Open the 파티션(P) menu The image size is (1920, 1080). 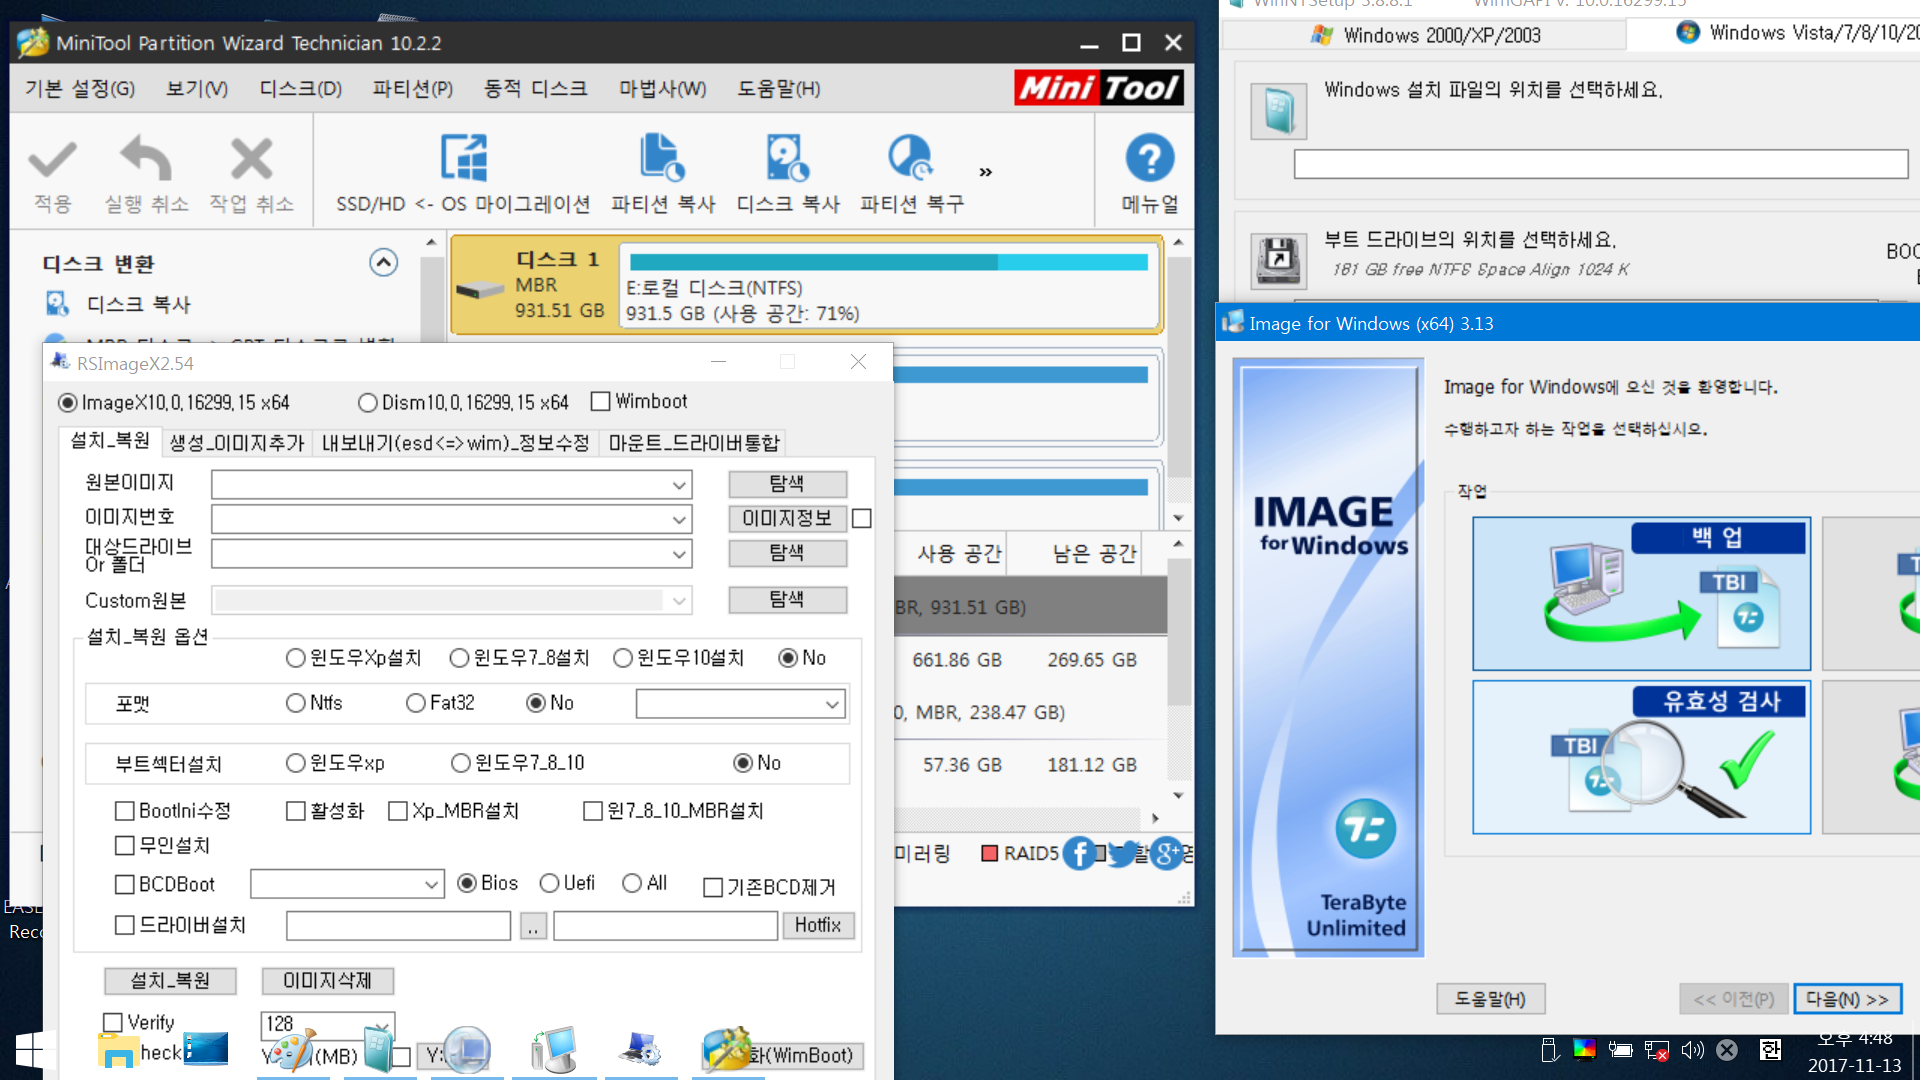pyautogui.click(x=413, y=89)
